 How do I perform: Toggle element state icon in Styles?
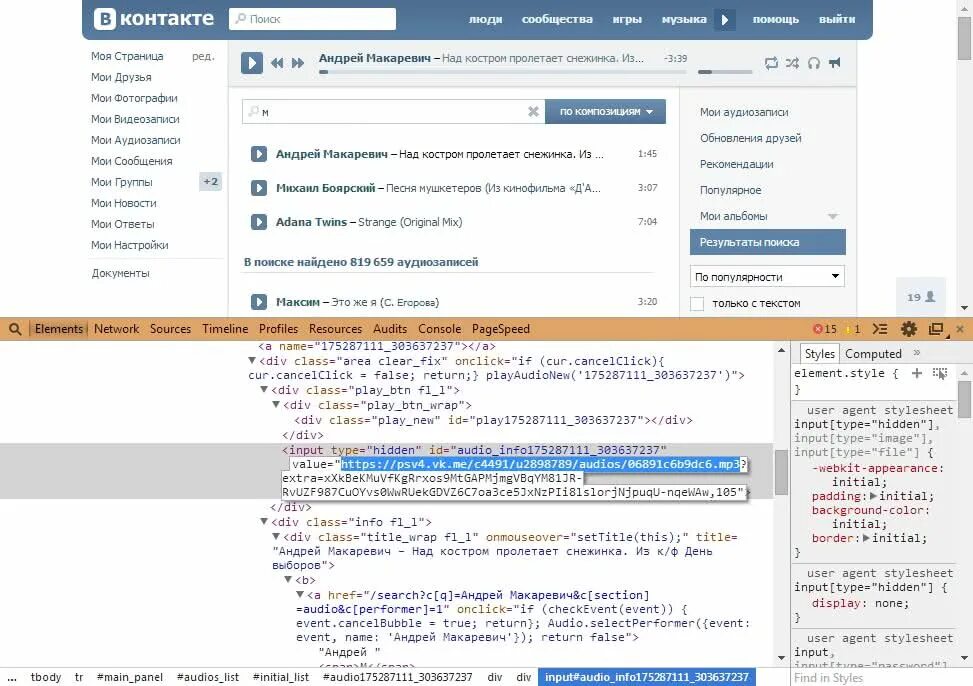[x=940, y=373]
